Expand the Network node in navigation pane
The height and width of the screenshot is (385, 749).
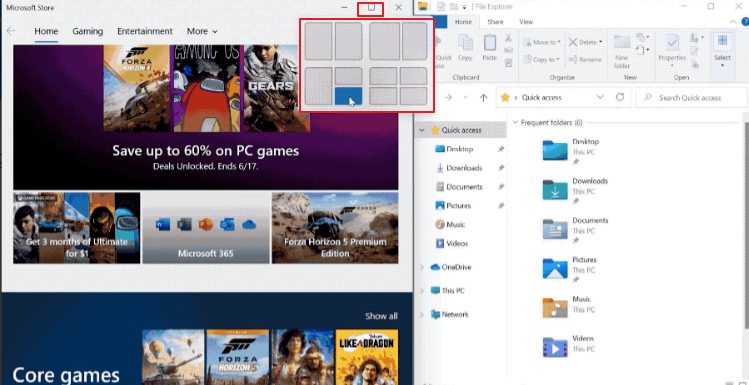(422, 314)
